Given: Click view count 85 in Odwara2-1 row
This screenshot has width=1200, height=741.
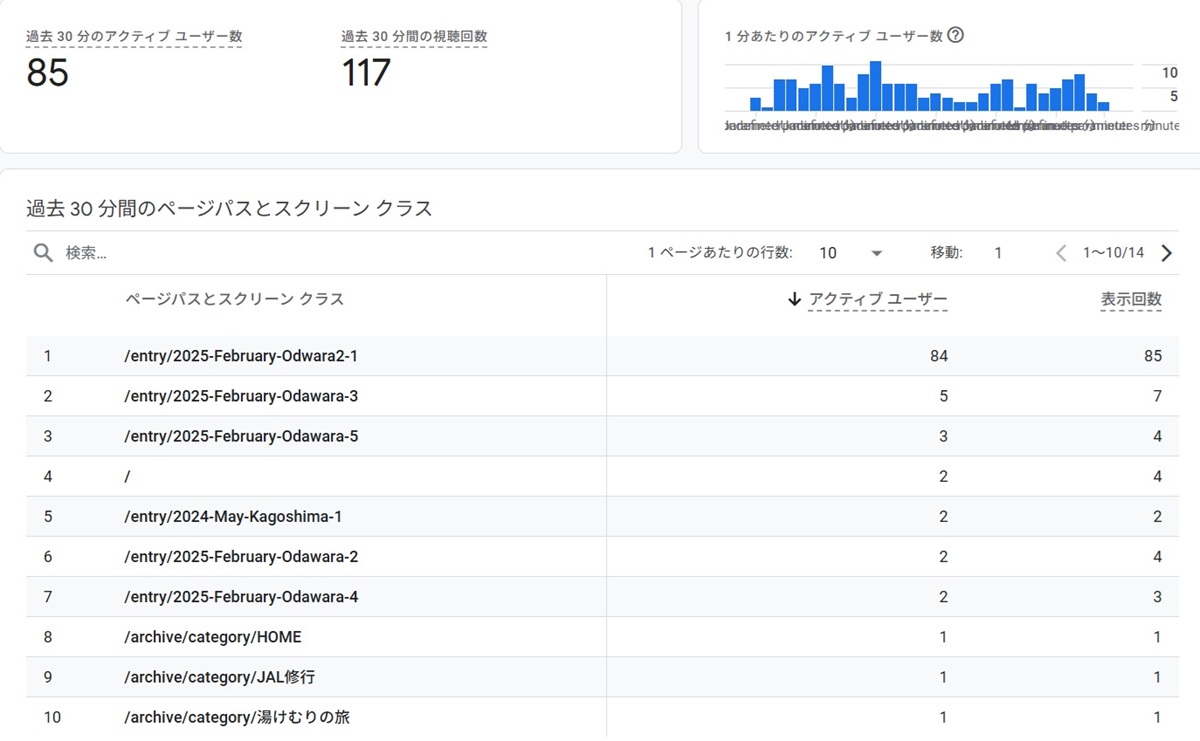Looking at the screenshot, I should tap(1153, 356).
